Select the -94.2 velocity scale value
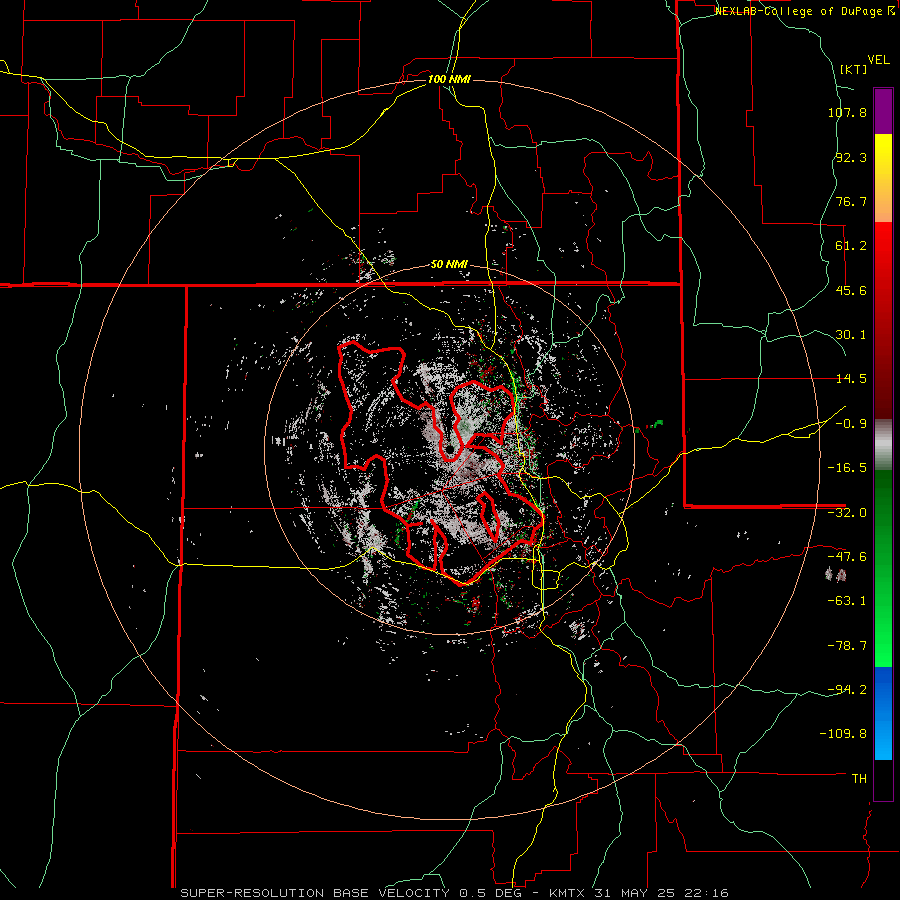Viewport: 900px width, 900px height. click(x=847, y=689)
